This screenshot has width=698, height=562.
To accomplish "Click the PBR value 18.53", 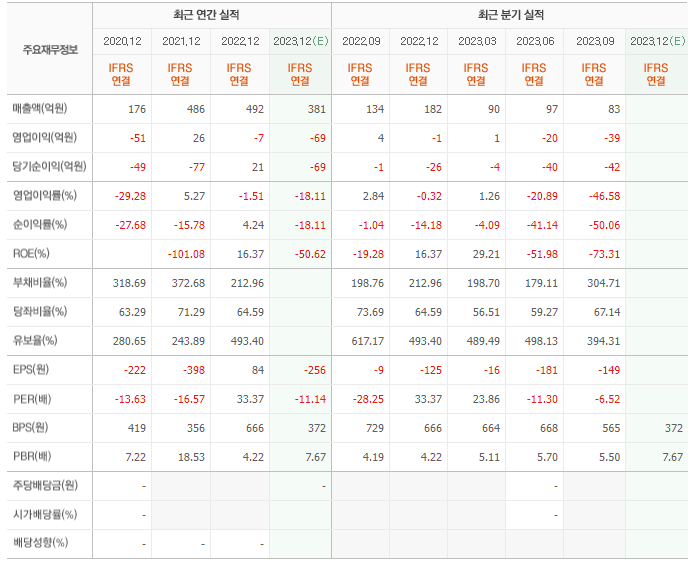I will click(191, 457).
